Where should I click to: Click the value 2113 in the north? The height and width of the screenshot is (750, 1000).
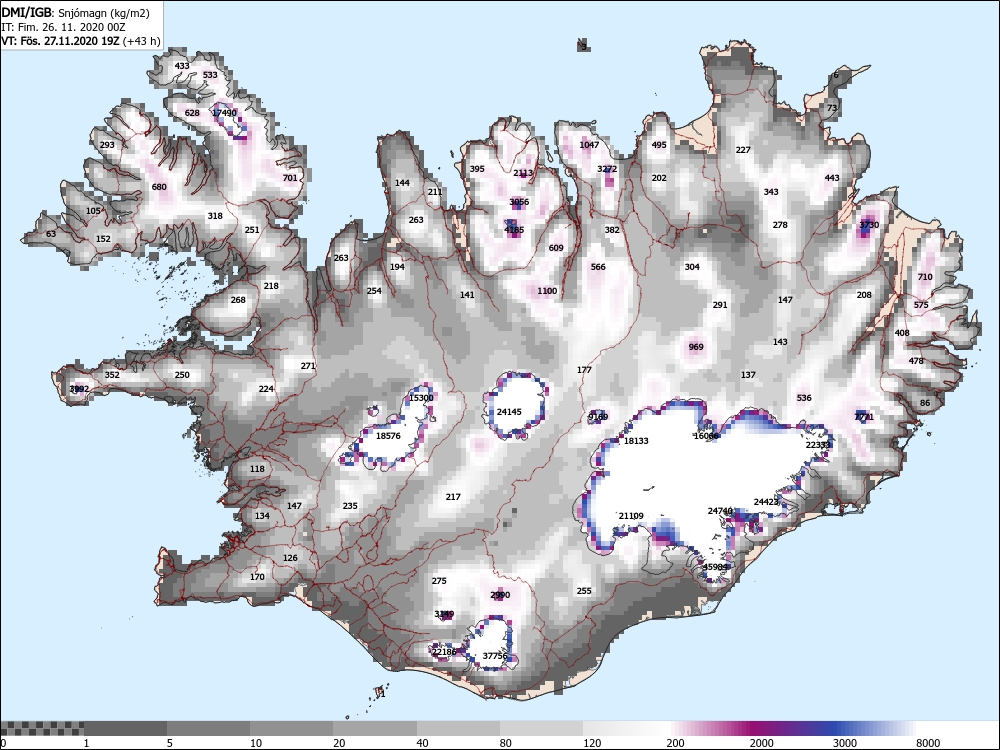pos(523,173)
